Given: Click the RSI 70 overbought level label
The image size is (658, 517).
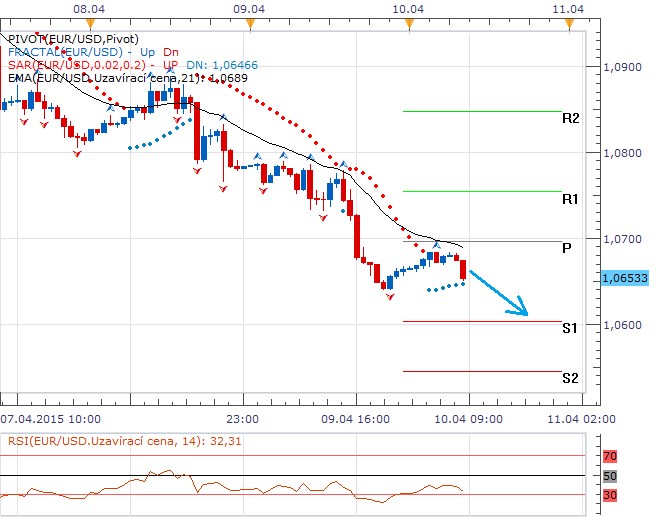Looking at the screenshot, I should click(610, 456).
